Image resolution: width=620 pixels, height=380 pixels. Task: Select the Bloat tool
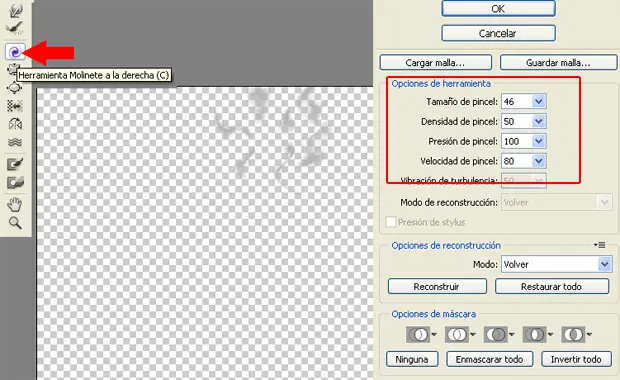click(x=15, y=87)
